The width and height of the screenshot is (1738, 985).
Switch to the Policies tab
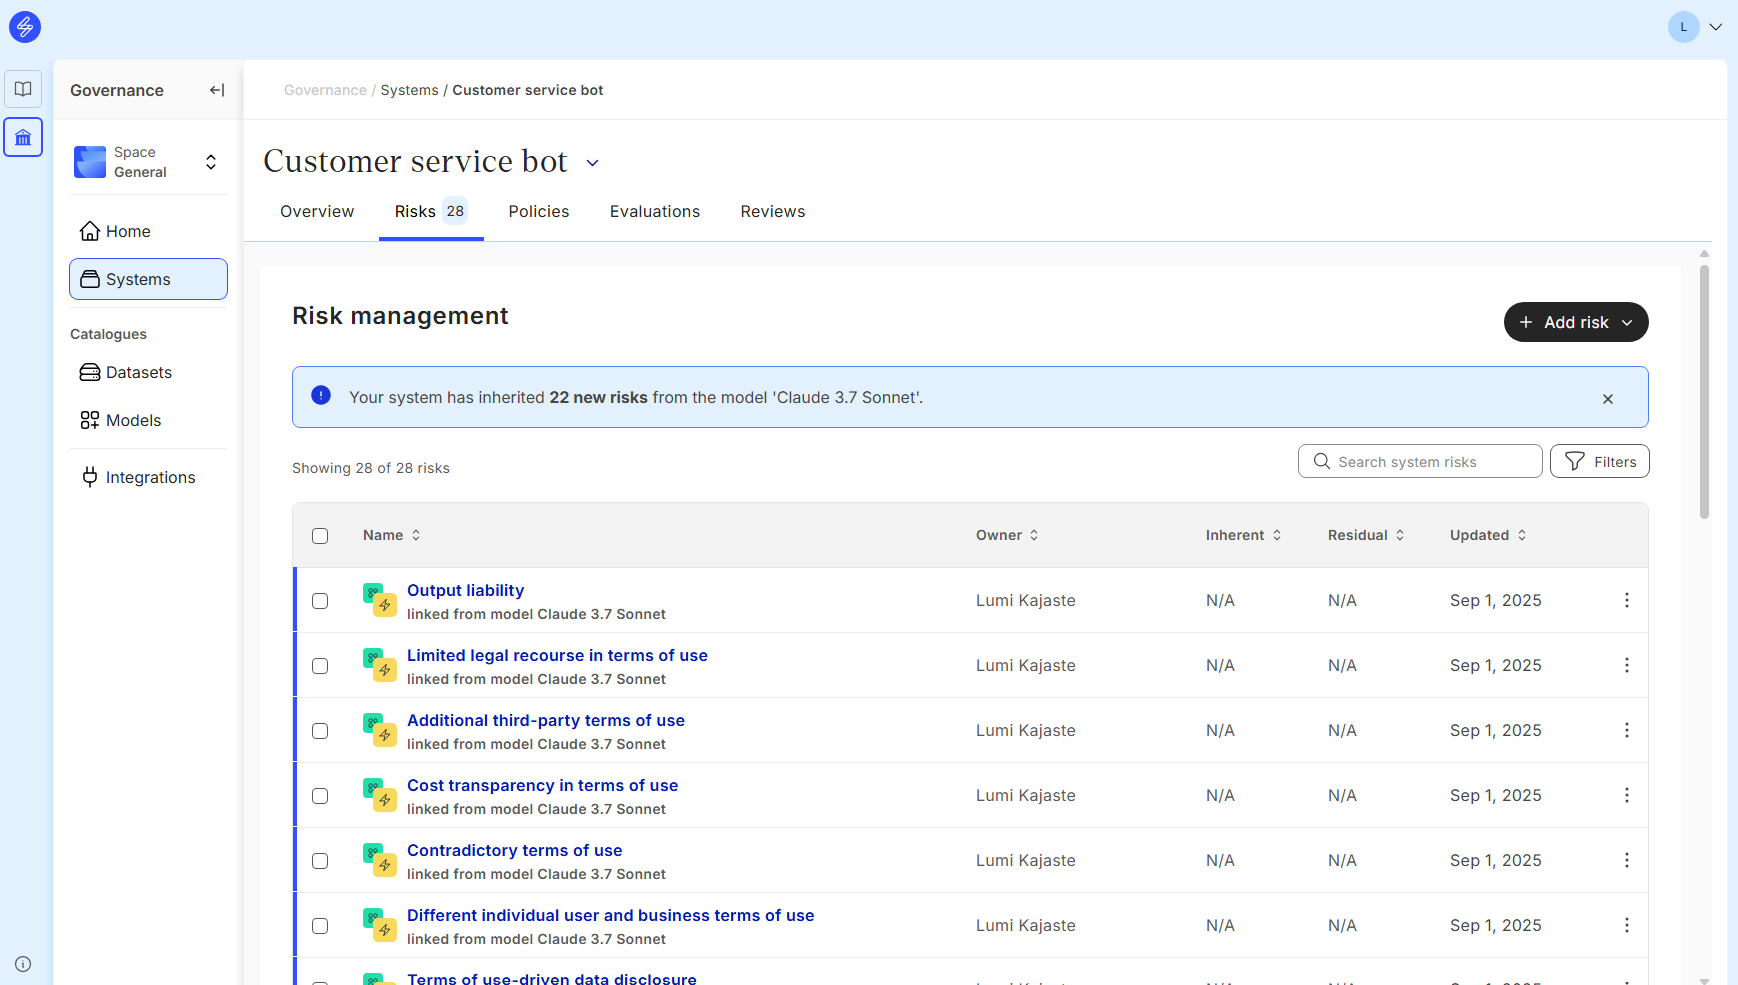tap(538, 212)
